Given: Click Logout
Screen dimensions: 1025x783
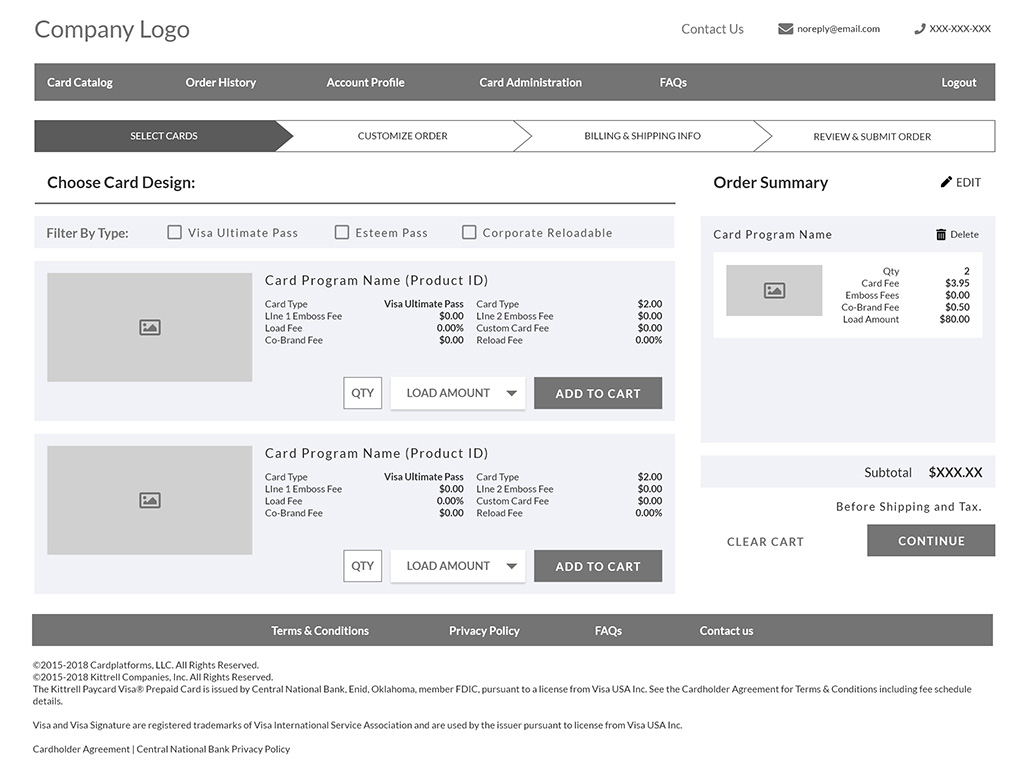Looking at the screenshot, I should 958,82.
